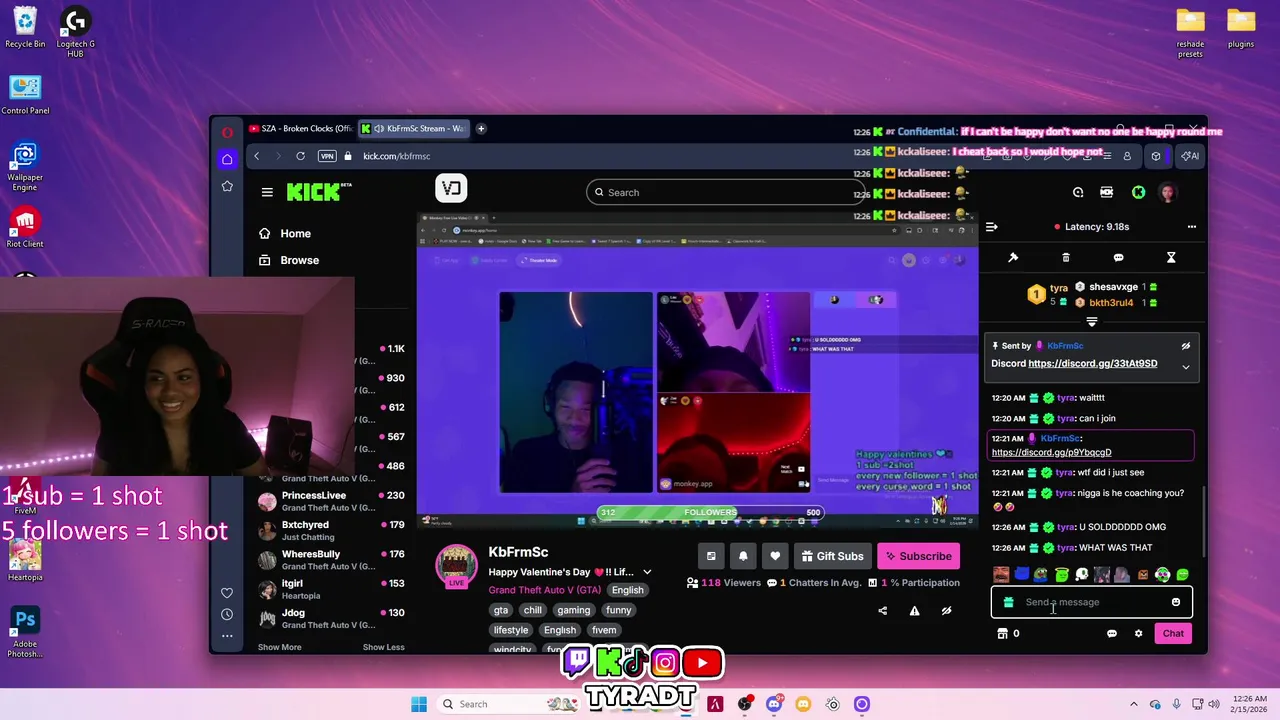Open PrincessLivee channel in sidebar
The image size is (1280, 720).
(x=330, y=500)
